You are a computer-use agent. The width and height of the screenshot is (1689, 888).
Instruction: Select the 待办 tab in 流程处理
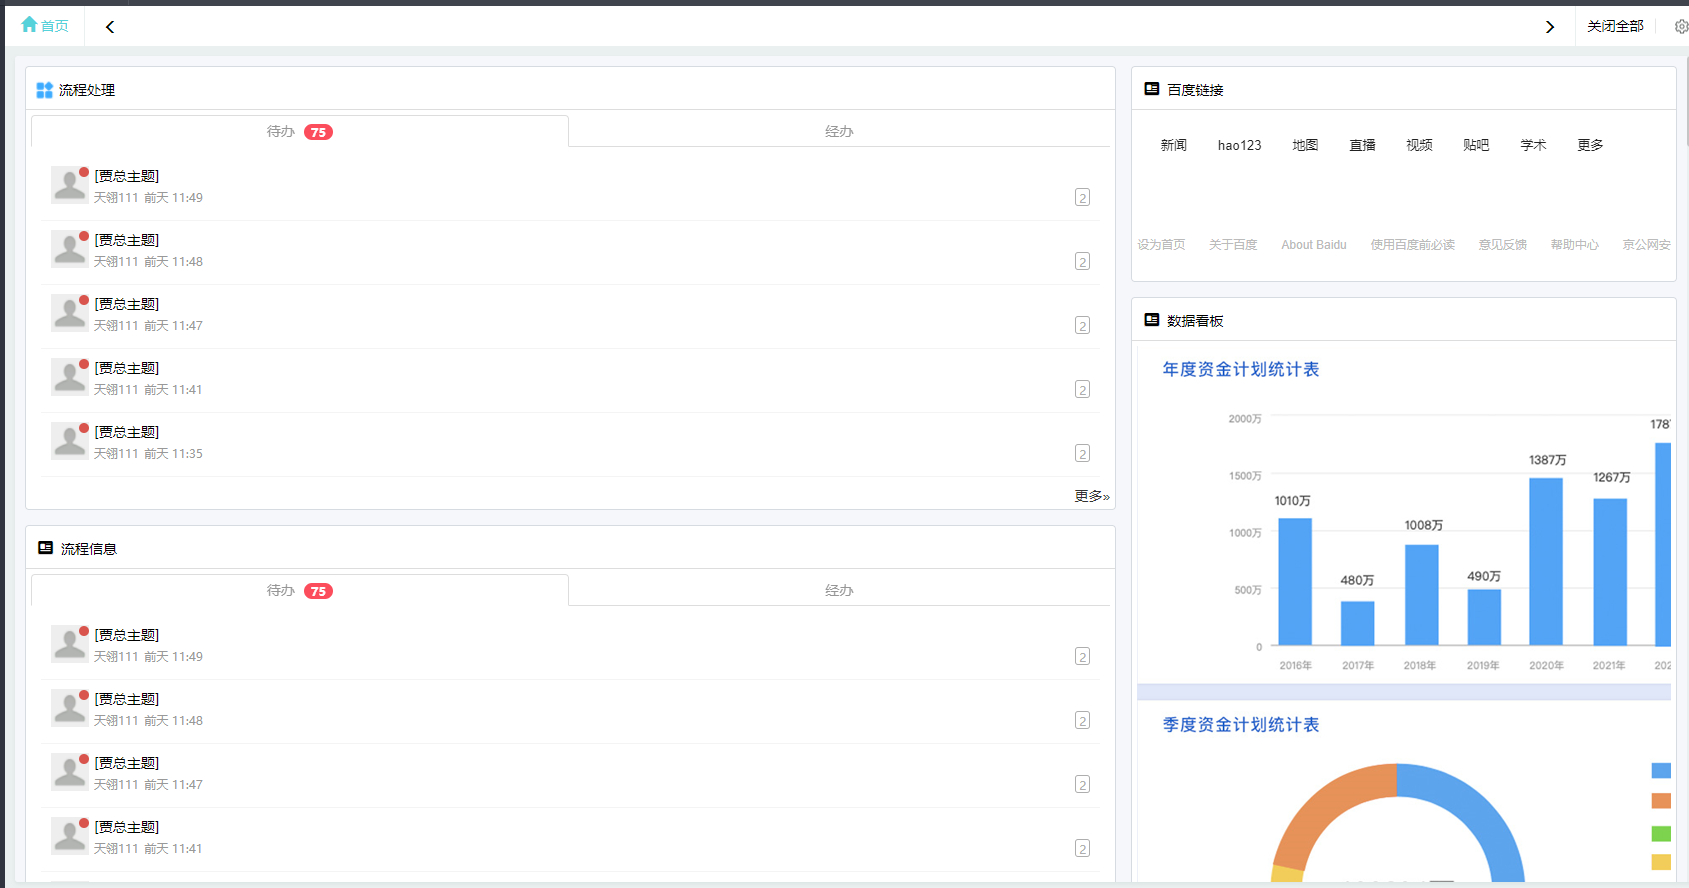pyautogui.click(x=300, y=131)
